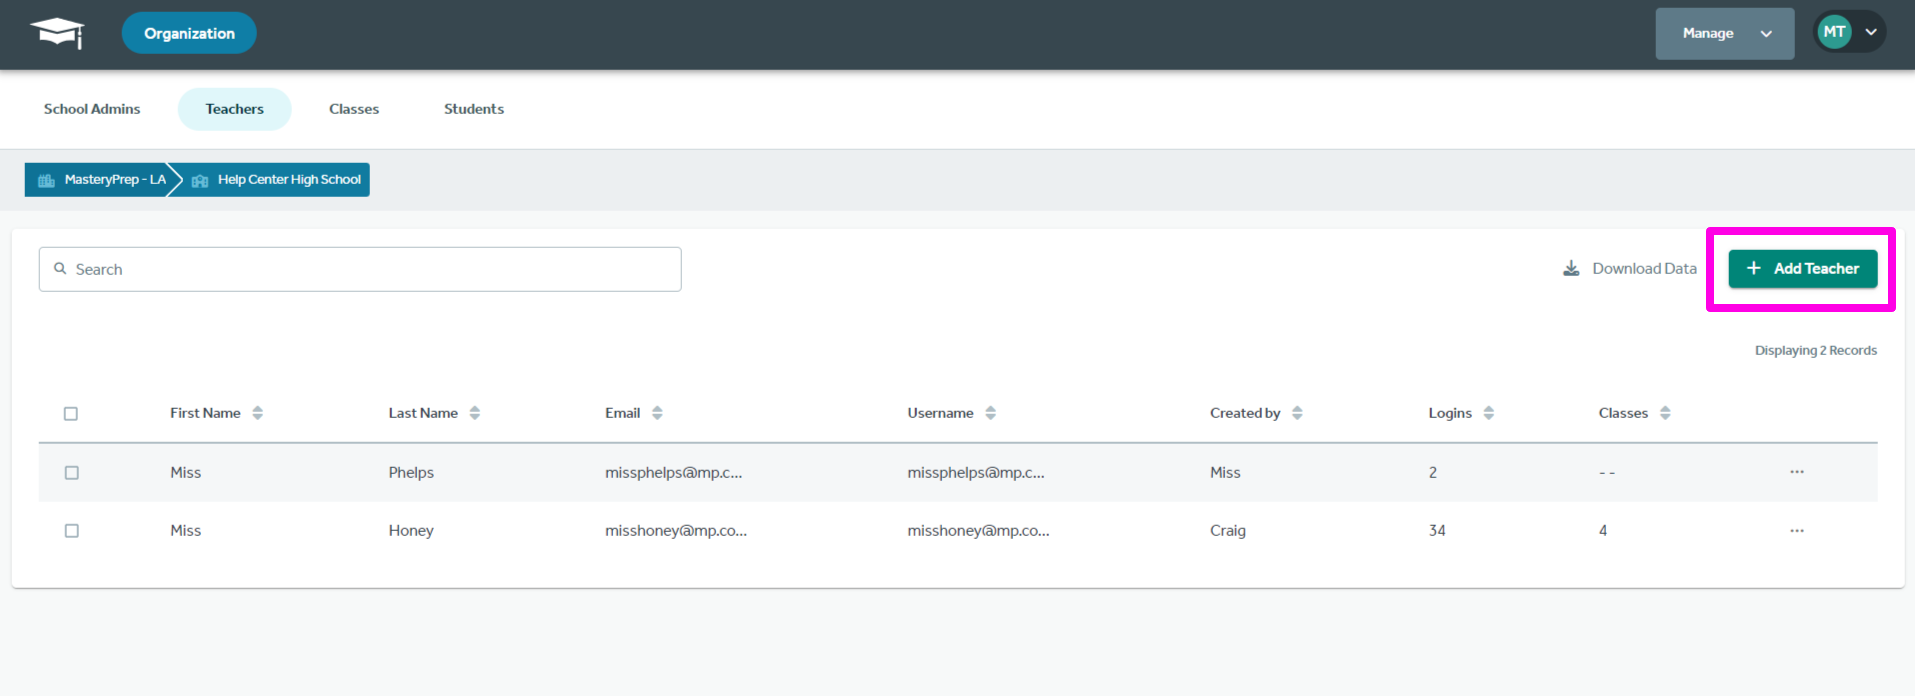Click the graduation cap logo icon
Image resolution: width=1915 pixels, height=696 pixels.
[58, 33]
